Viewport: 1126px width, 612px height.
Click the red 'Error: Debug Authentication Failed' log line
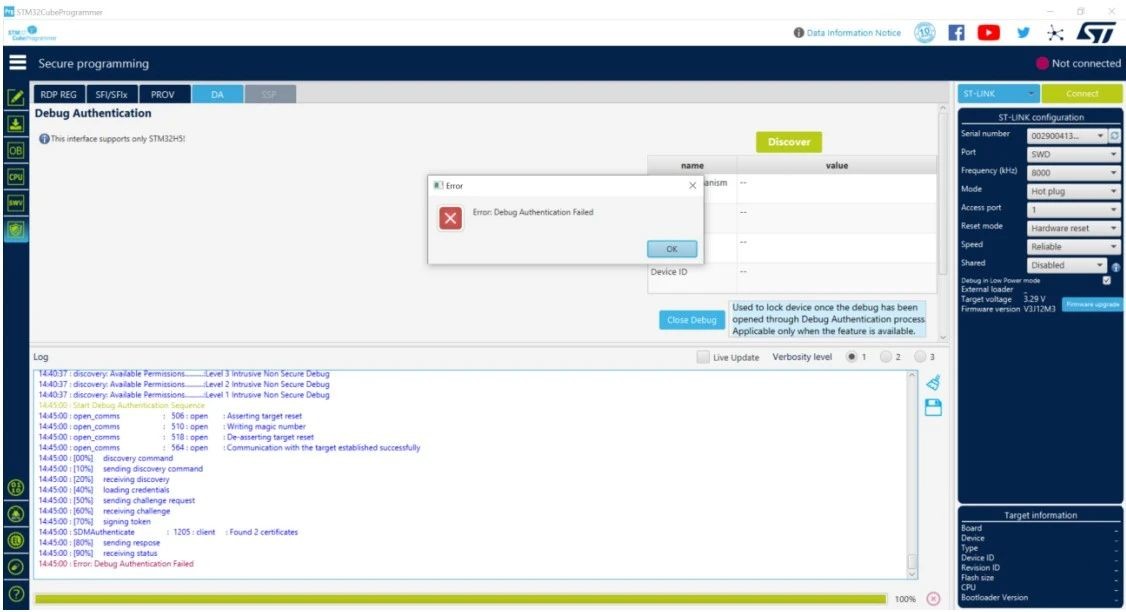[x=116, y=564]
